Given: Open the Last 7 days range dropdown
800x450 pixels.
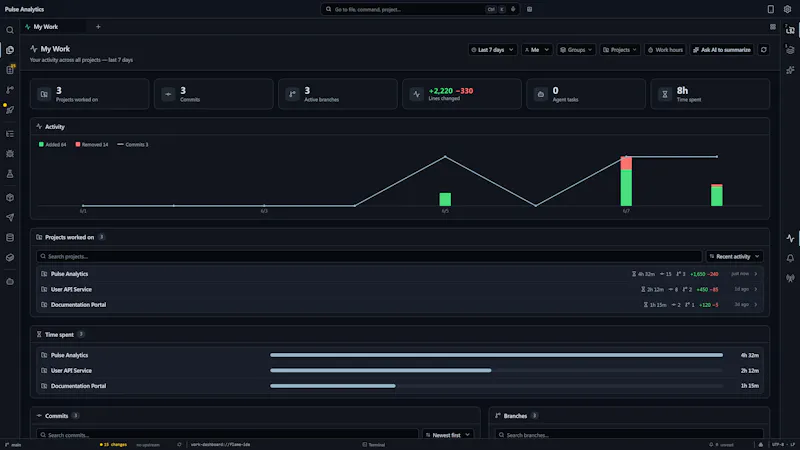Looking at the screenshot, I should click(492, 49).
